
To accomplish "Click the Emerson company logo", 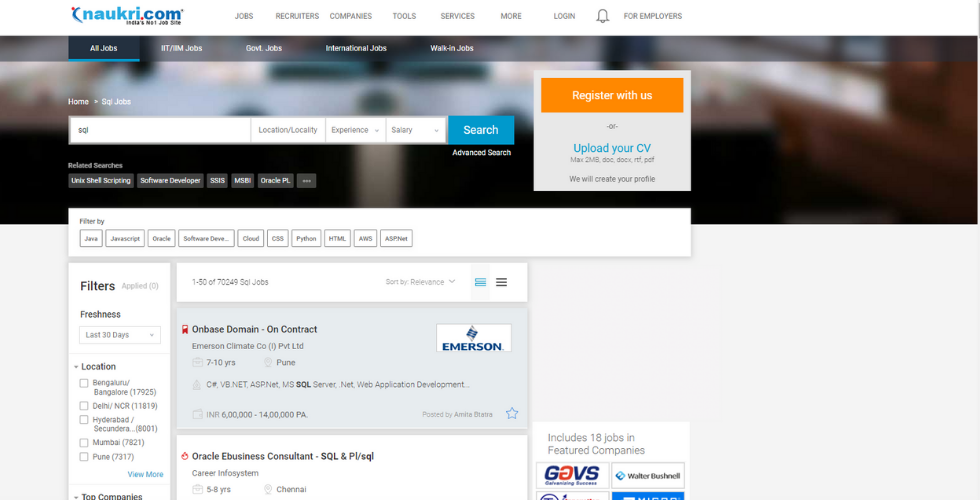I will 474,338.
